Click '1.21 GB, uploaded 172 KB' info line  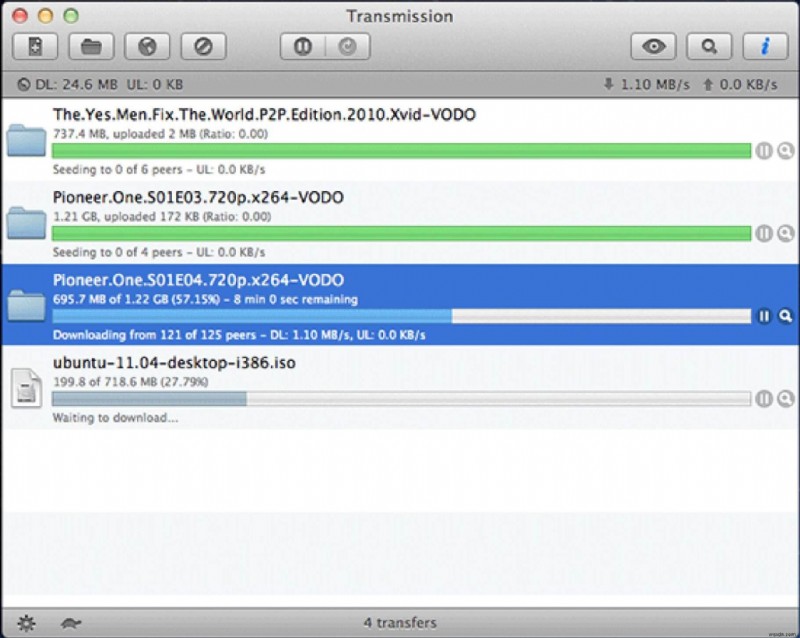tap(162, 216)
